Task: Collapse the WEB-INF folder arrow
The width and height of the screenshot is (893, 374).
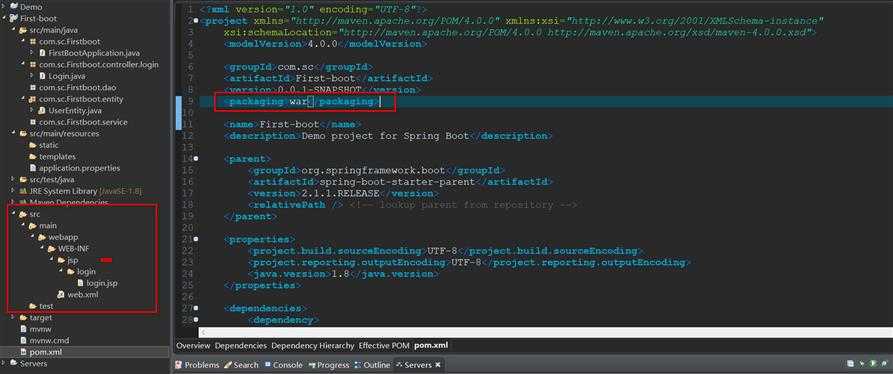Action: tap(42, 249)
